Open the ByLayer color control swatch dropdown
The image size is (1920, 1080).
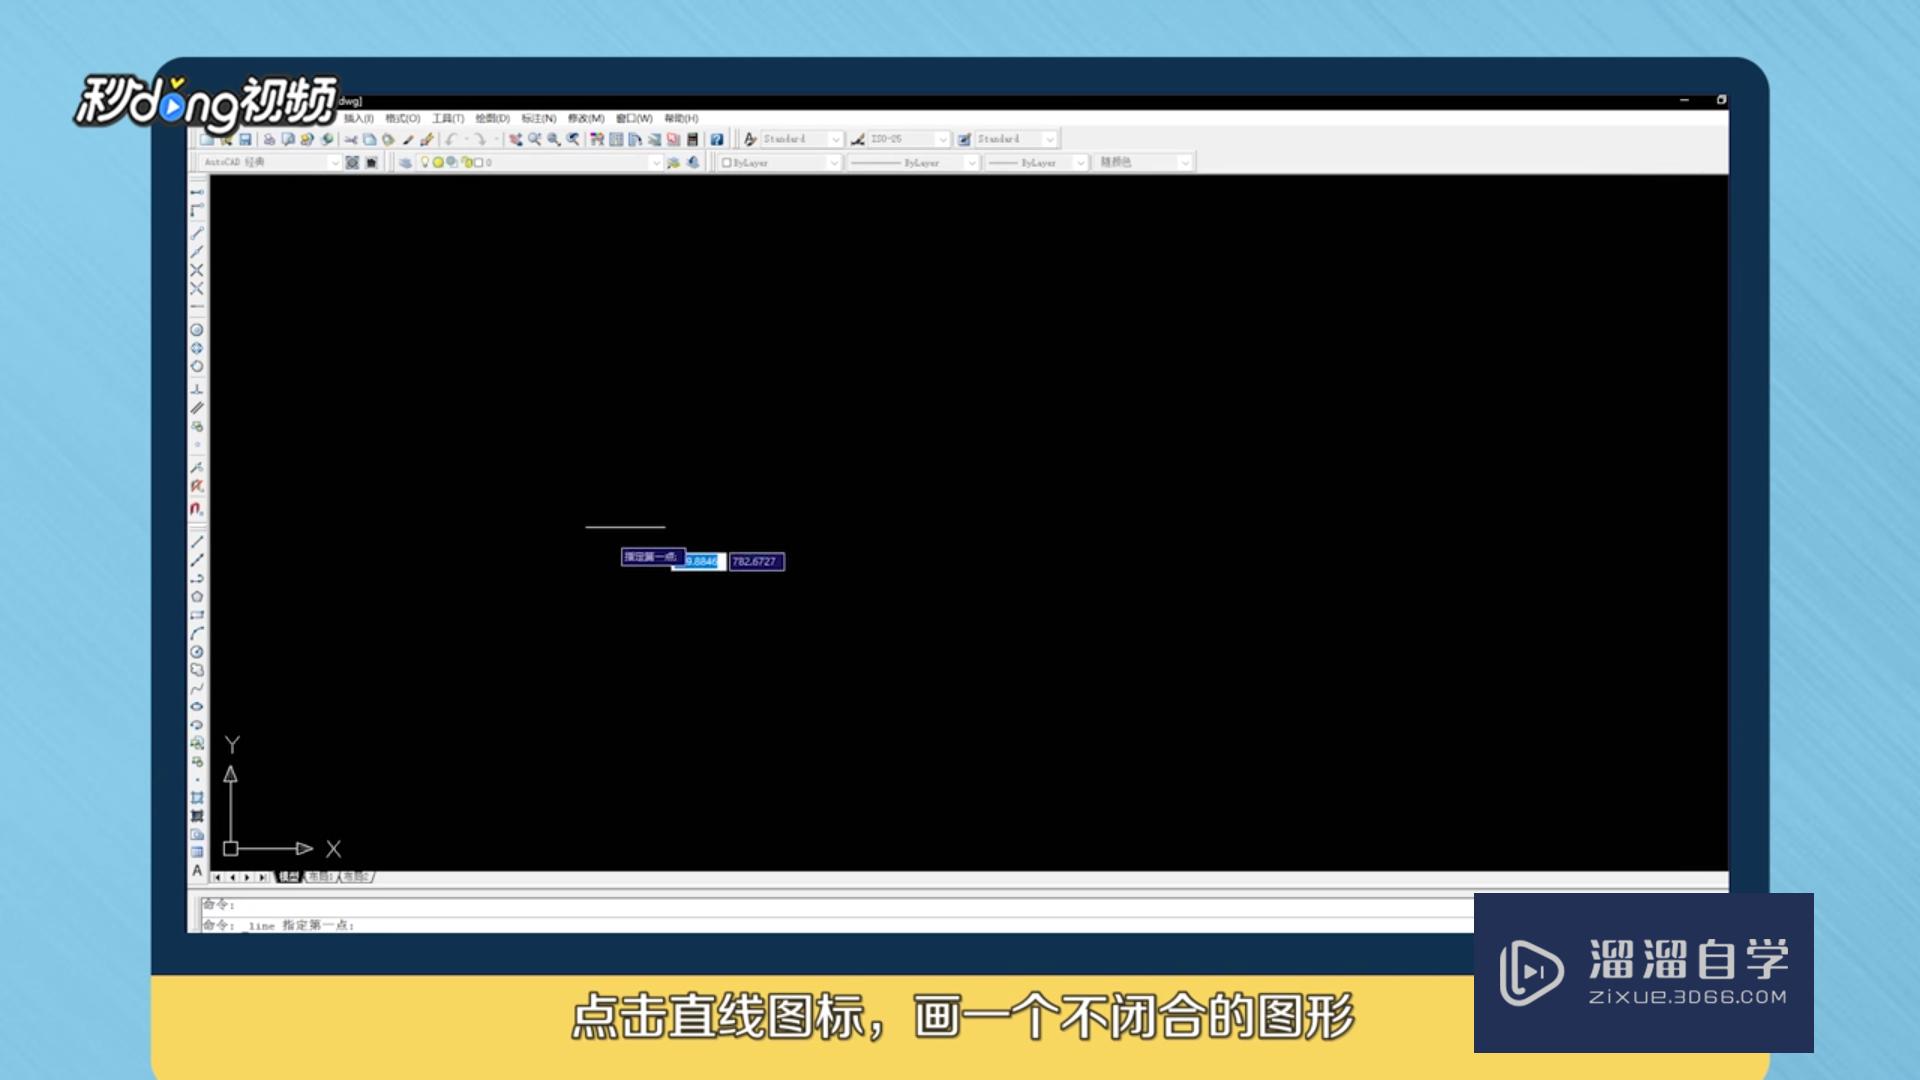pos(832,162)
